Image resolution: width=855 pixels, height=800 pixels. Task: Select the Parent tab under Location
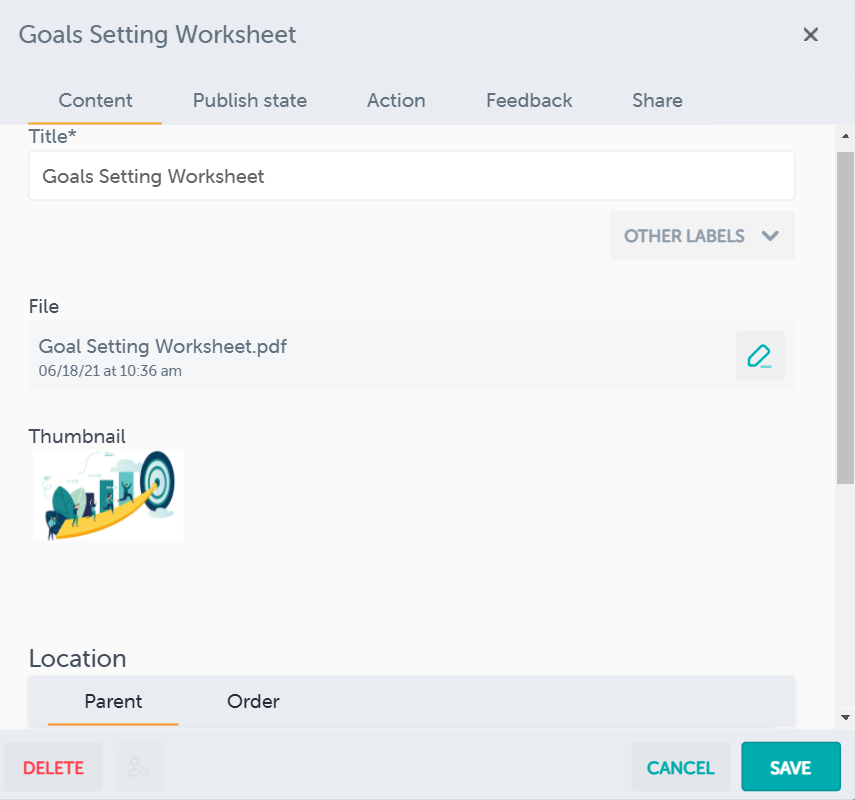point(113,701)
